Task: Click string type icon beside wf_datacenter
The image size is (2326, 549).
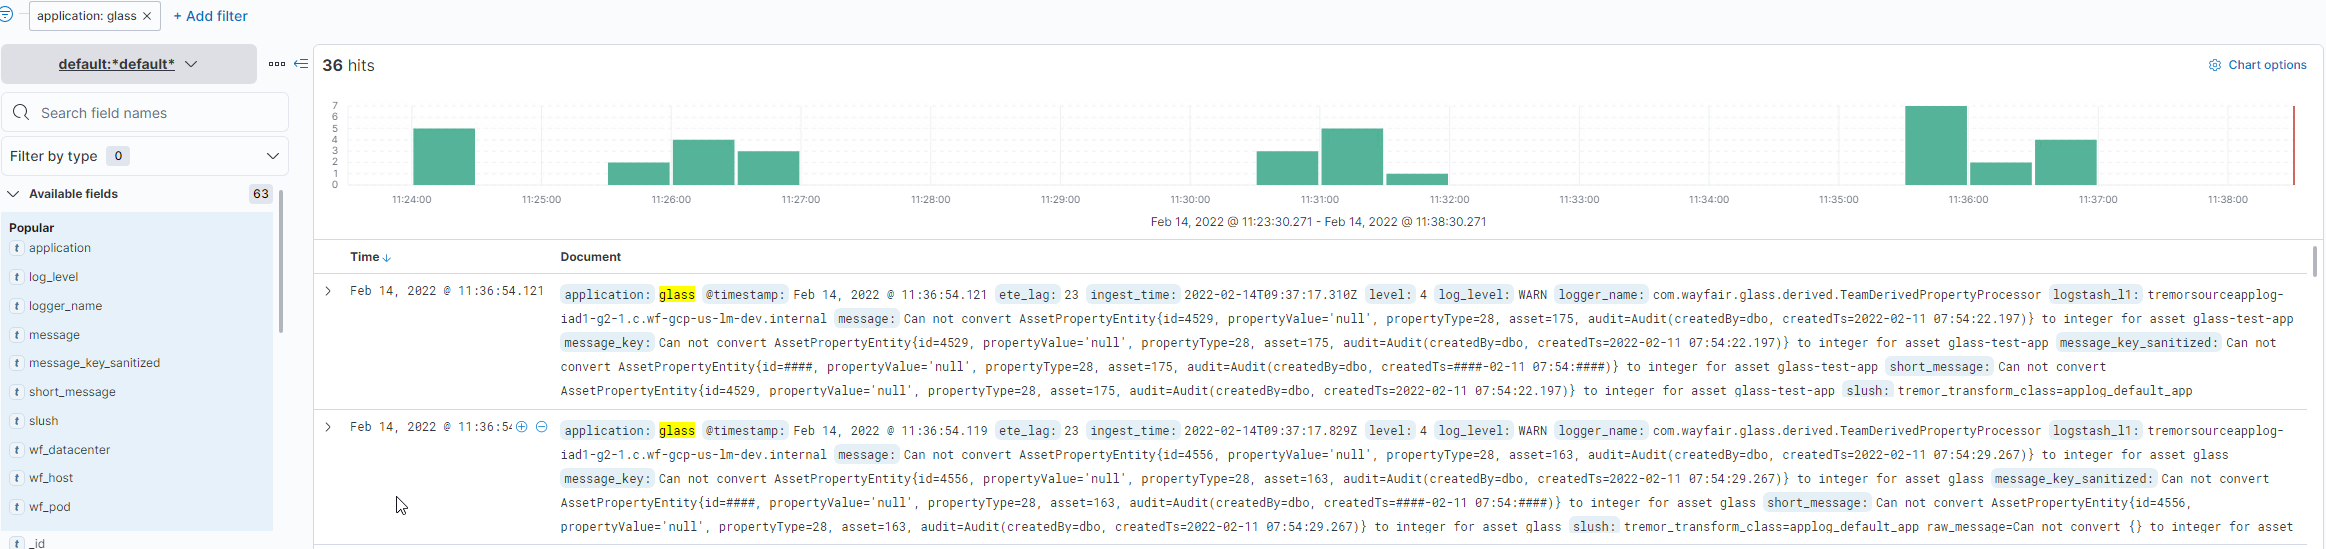Action: coord(17,450)
